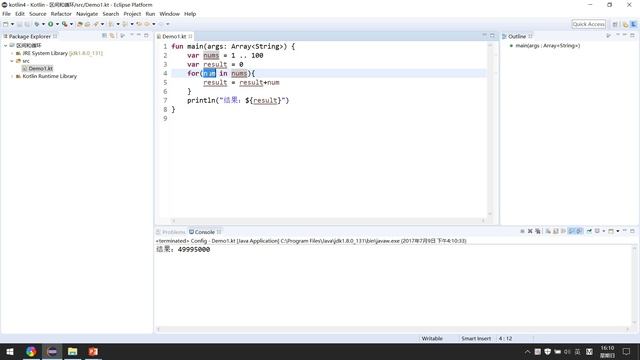
Task: Maximize the Console panel
Action: click(632, 231)
